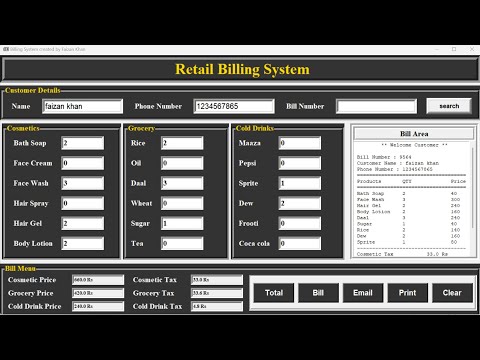Select the Face Cream quantity box

tap(83, 163)
